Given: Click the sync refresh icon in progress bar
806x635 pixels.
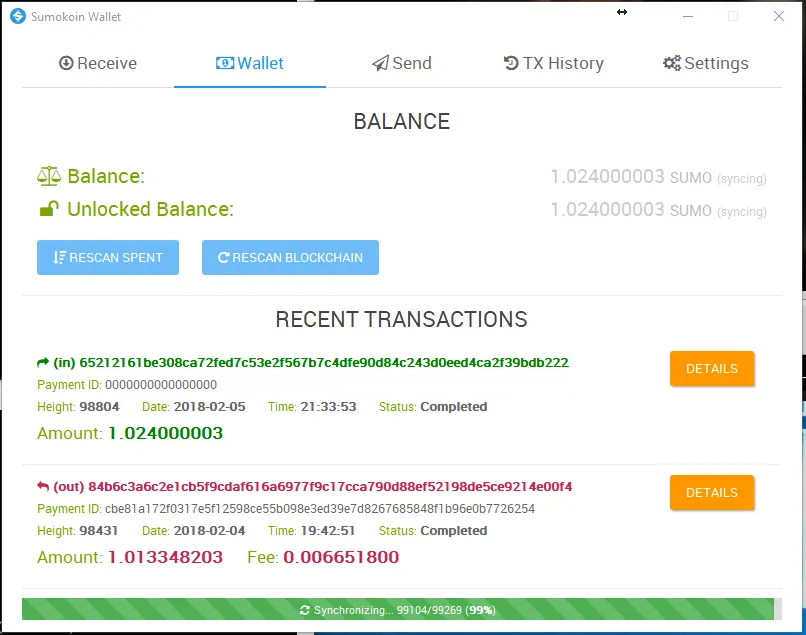Looking at the screenshot, I should click(305, 610).
